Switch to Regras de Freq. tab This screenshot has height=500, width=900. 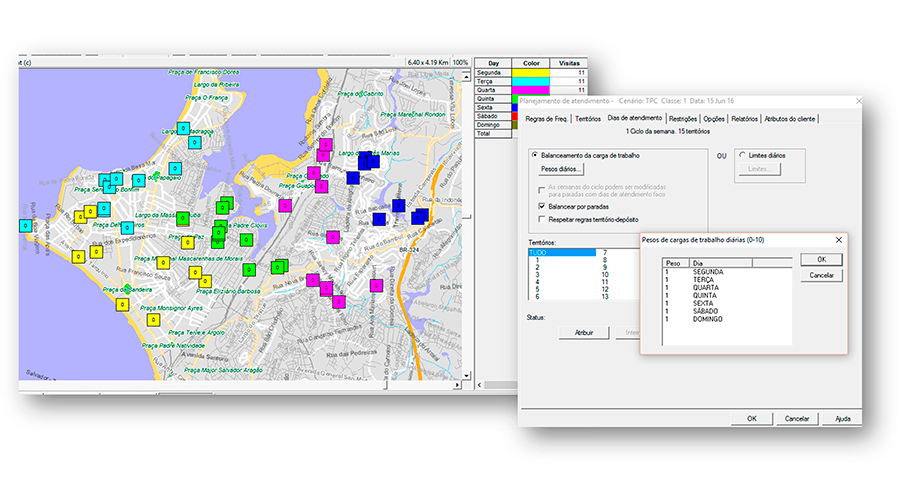[x=547, y=119]
